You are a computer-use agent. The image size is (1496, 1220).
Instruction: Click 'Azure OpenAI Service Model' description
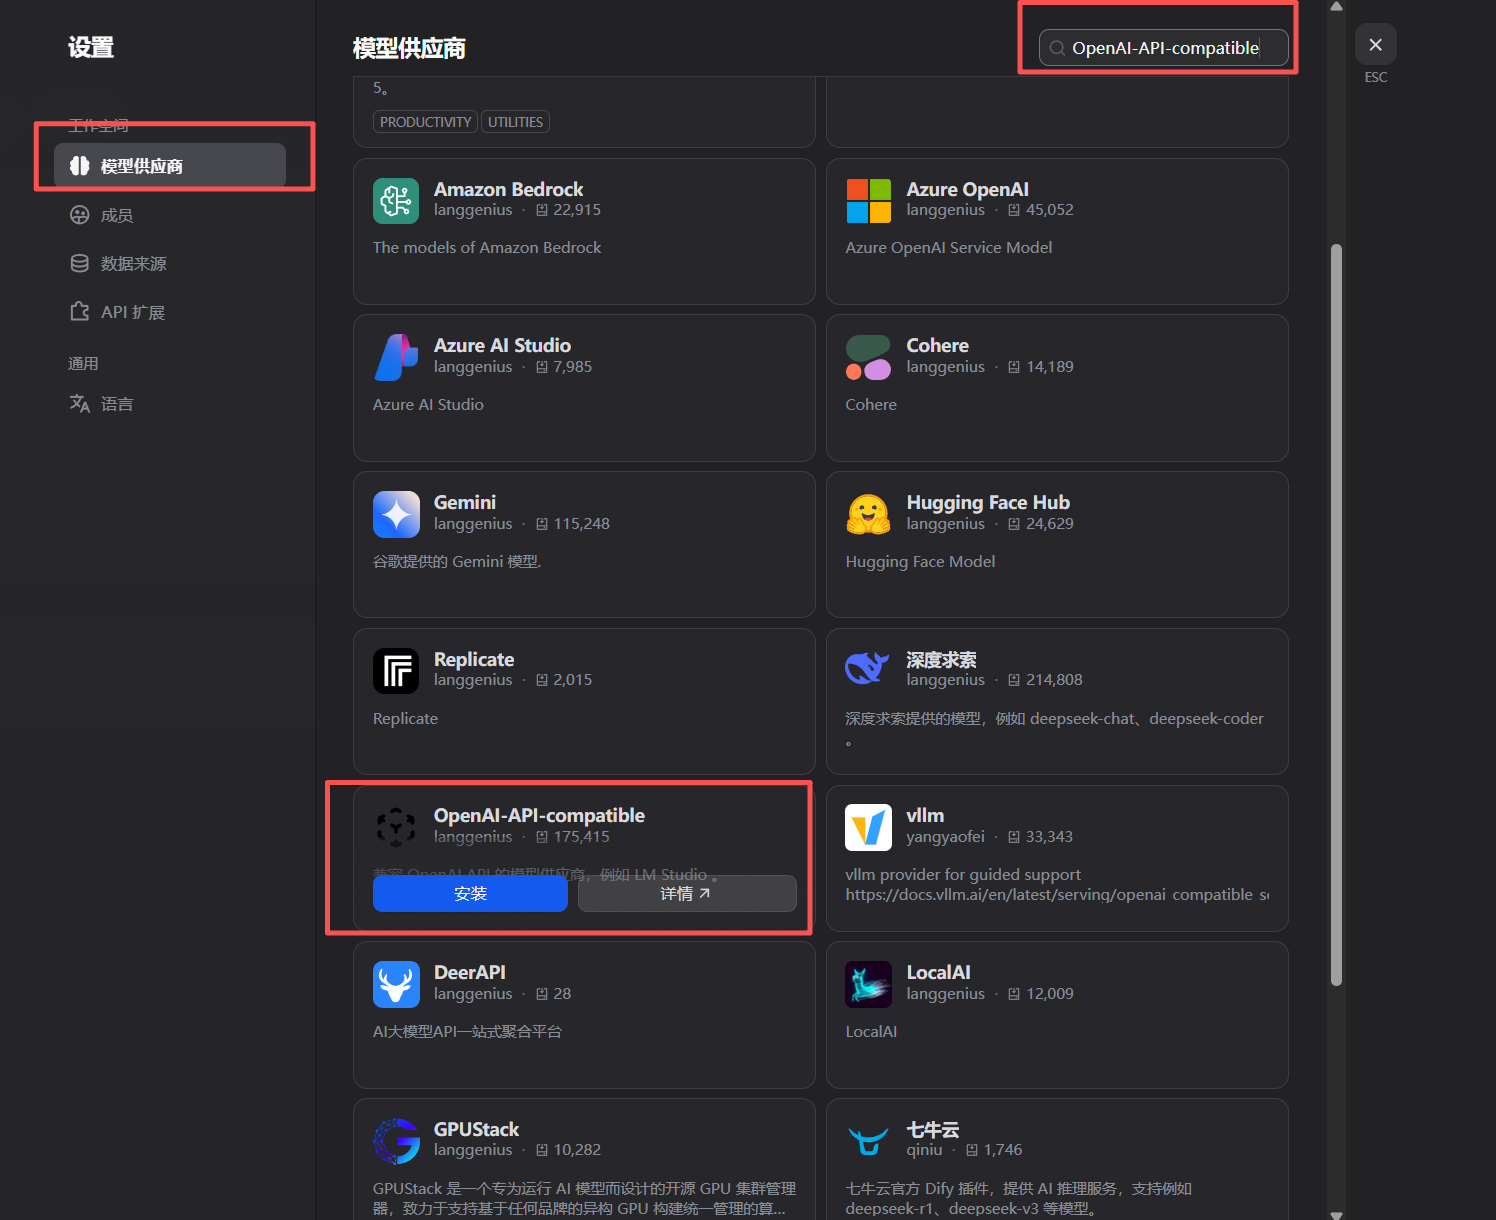[x=949, y=247]
